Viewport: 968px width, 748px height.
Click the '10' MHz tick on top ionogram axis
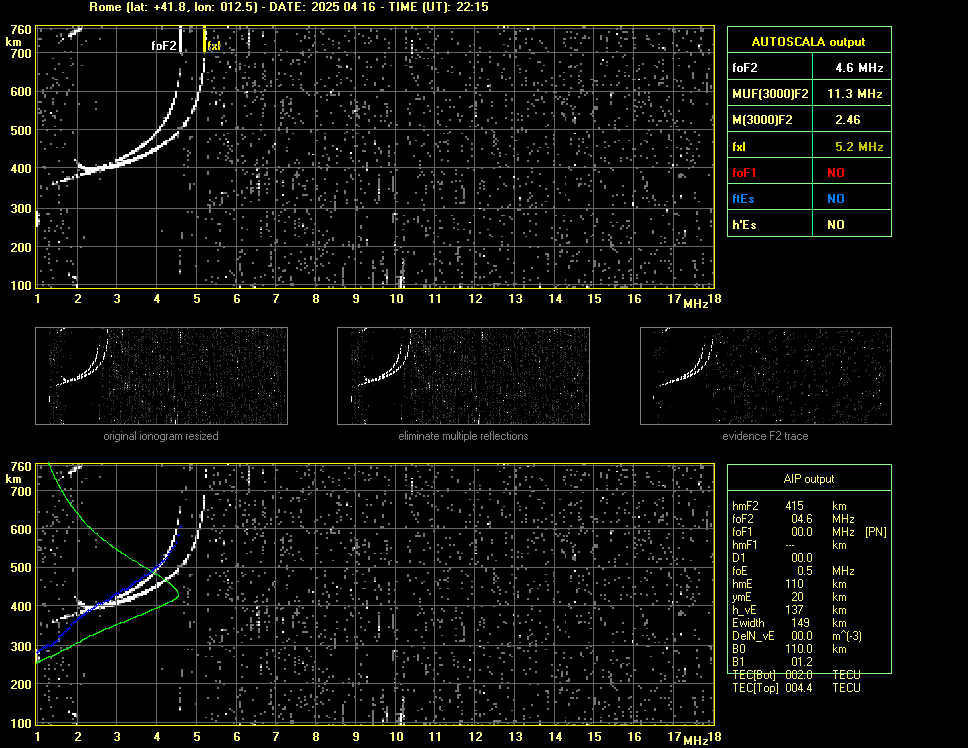(396, 299)
